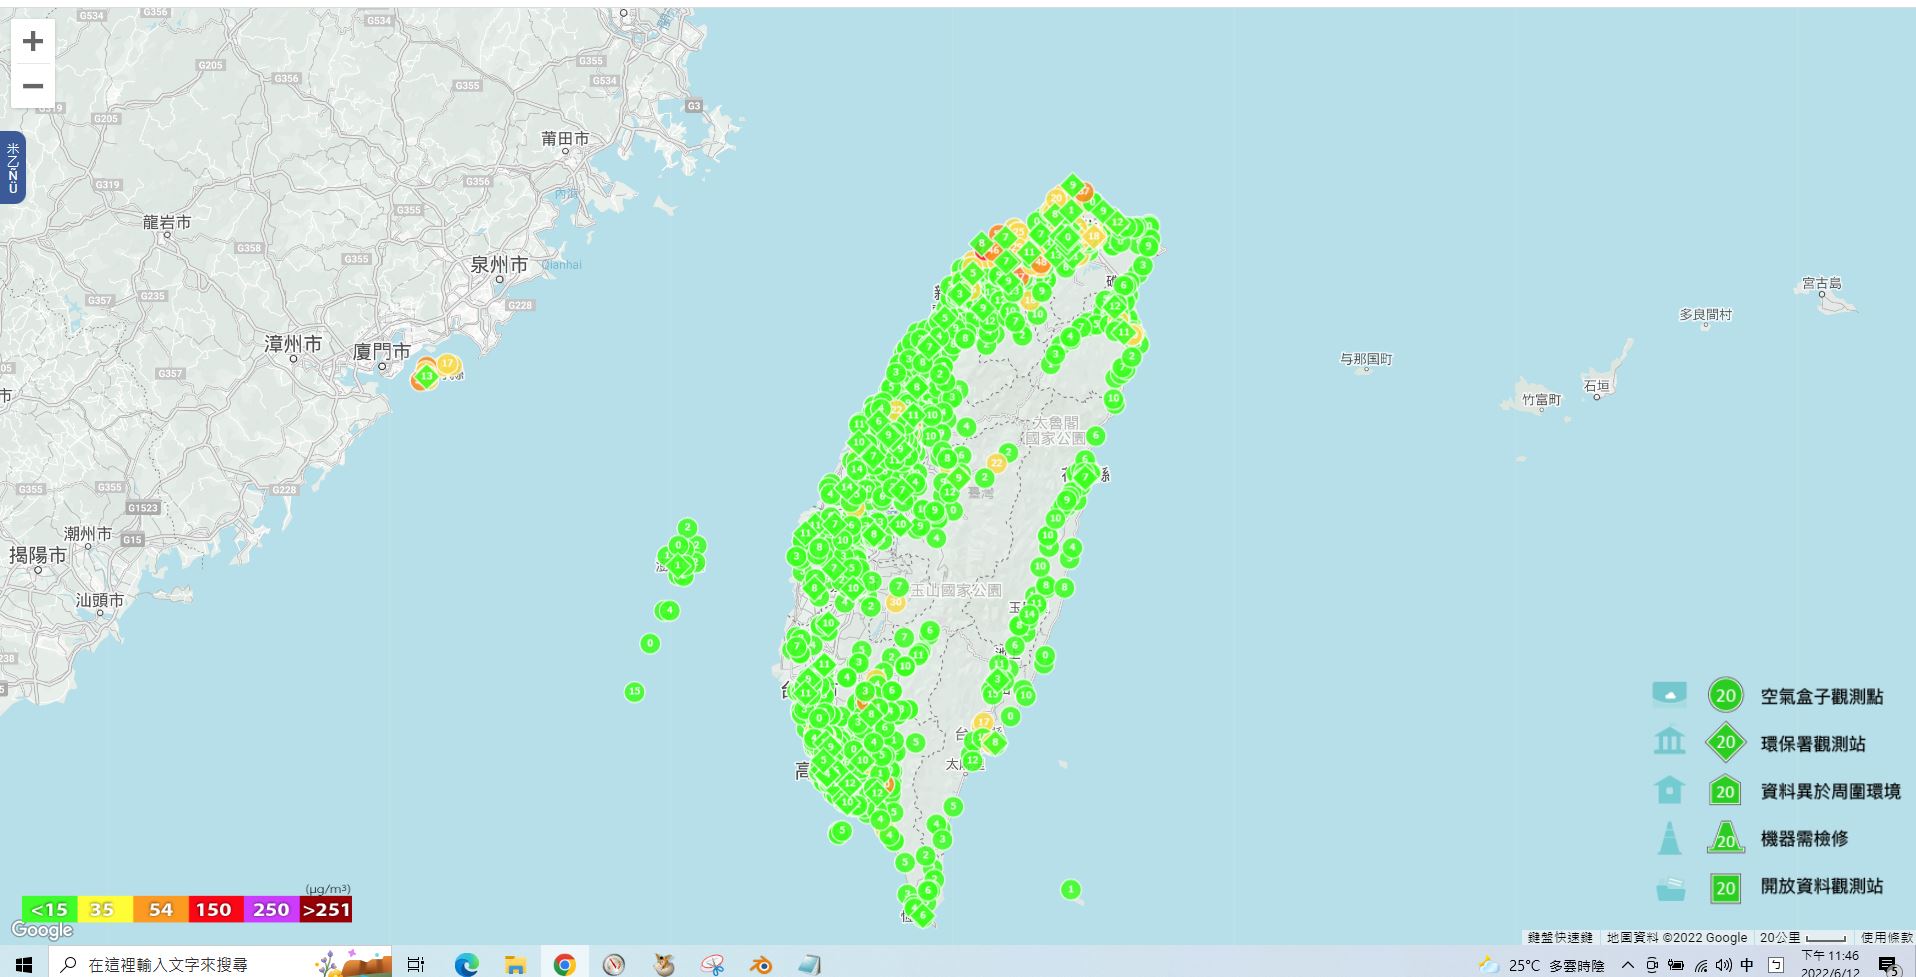
Task: Toggle the EPA station building icon
Action: coord(1669,741)
